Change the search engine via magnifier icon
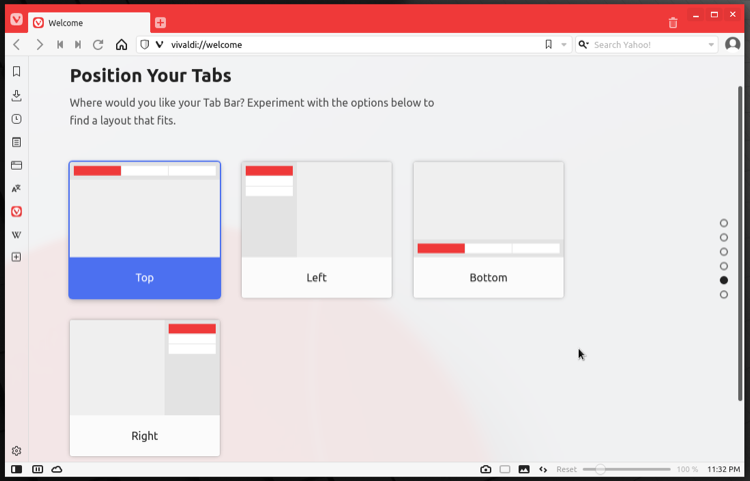750x481 pixels. pos(584,44)
